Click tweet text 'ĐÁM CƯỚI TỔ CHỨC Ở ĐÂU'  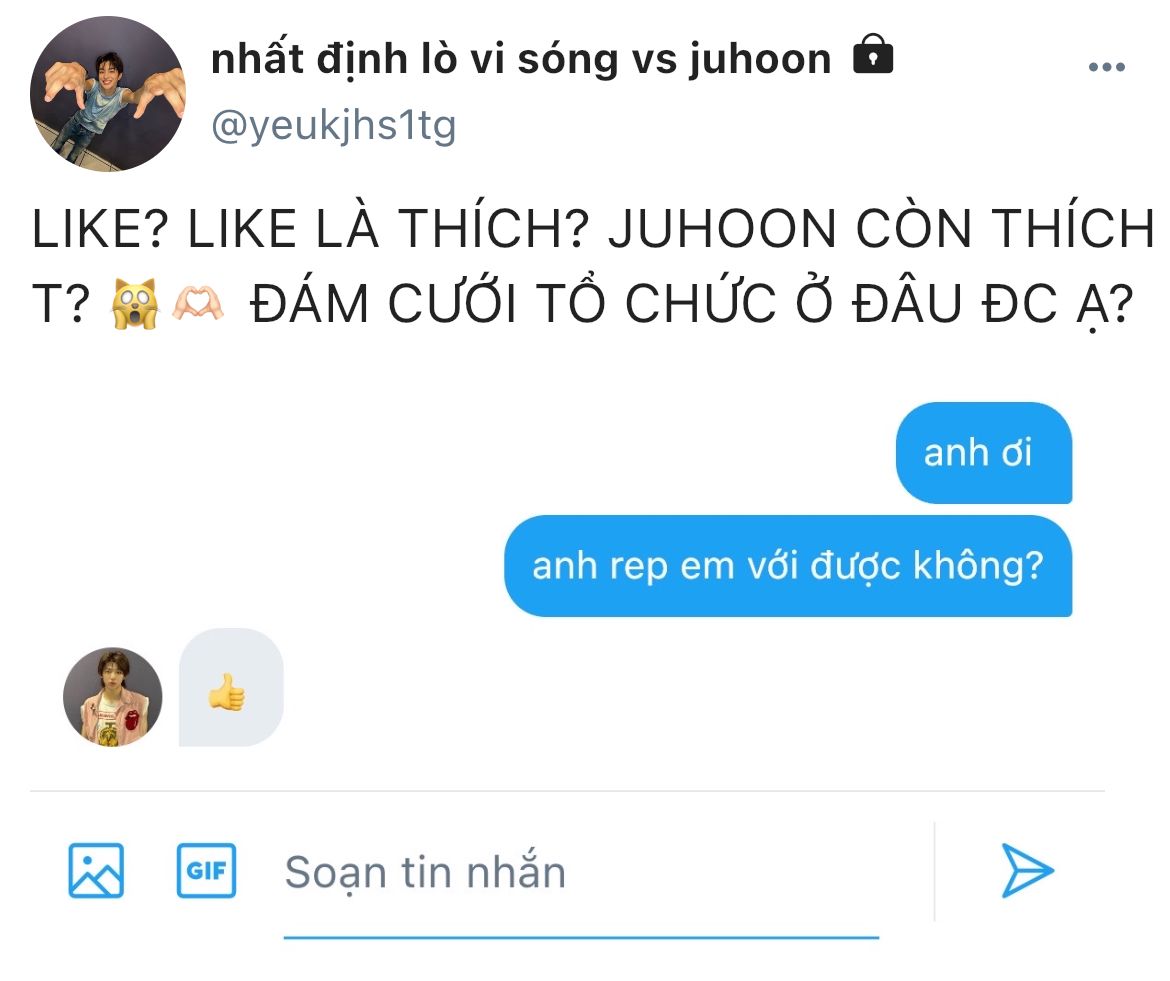click(607, 304)
